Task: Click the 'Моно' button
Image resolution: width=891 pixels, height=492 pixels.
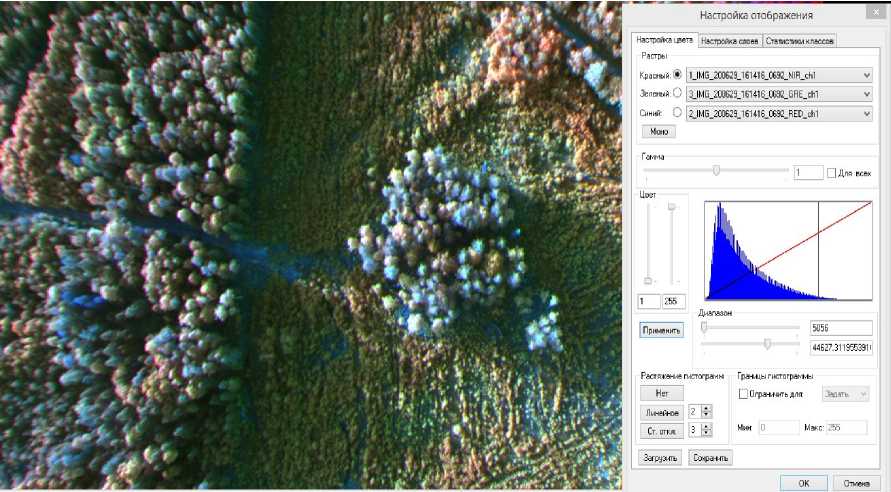Action: [x=659, y=131]
